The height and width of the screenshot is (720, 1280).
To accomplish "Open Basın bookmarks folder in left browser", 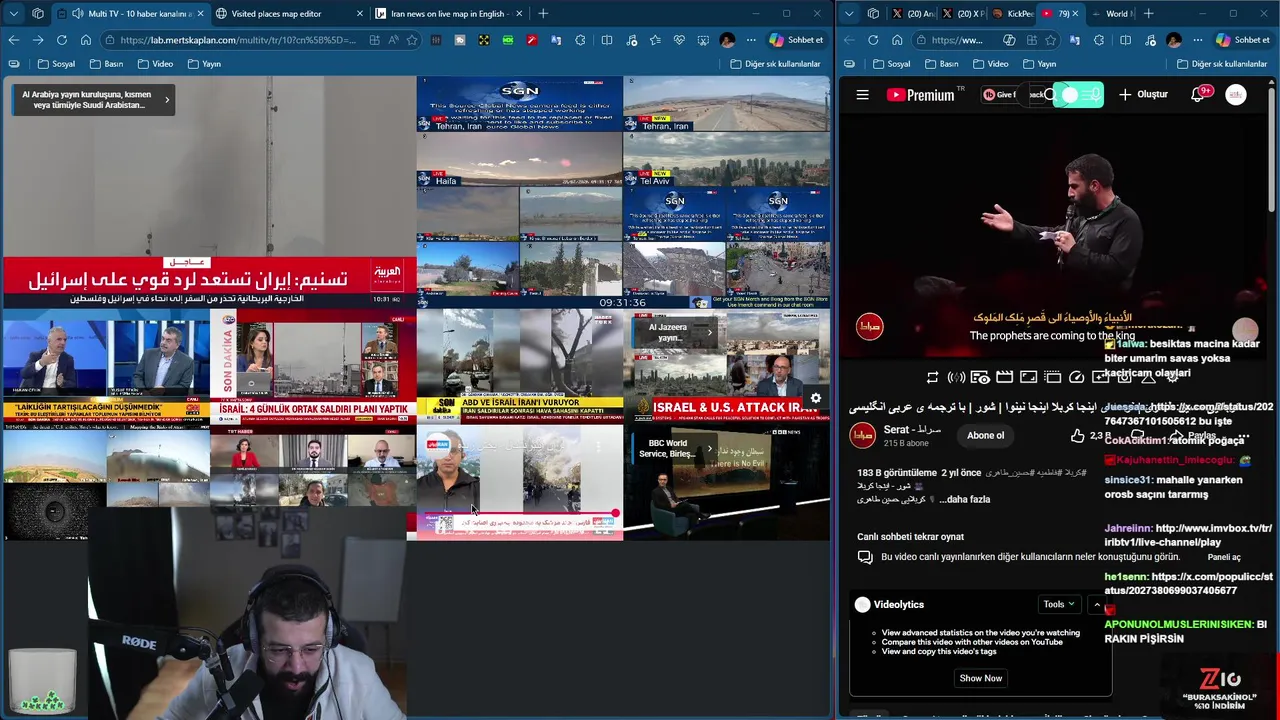I will coord(106,64).
